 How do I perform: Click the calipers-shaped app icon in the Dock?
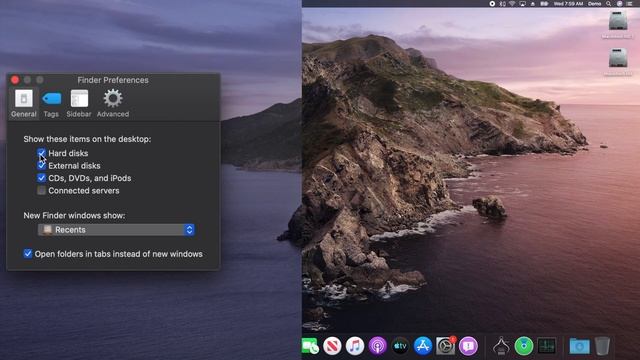[x=501, y=346]
